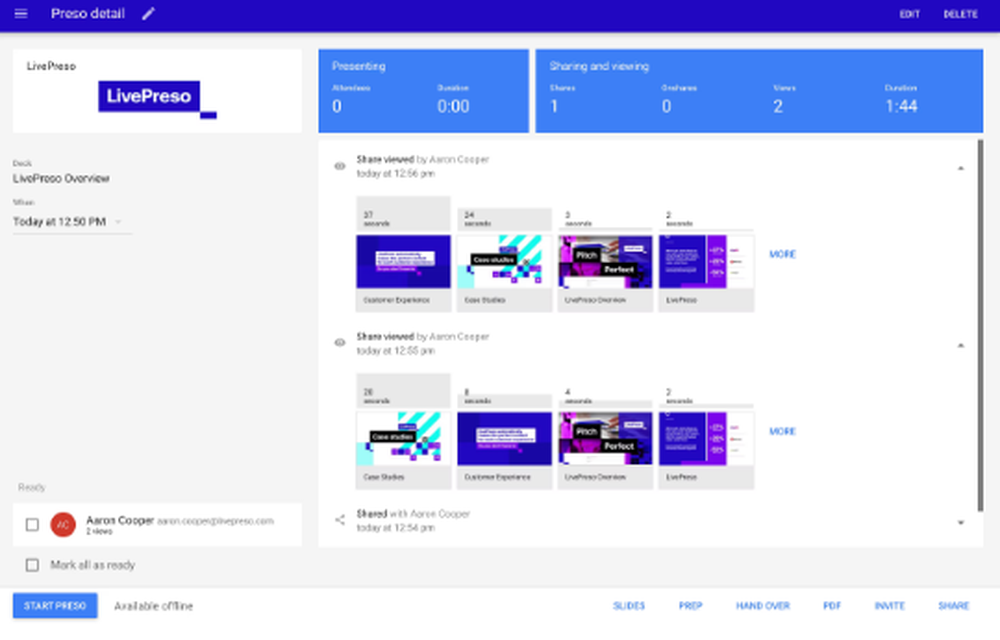Click the pencil edit icon beside Preso detail
Viewport: 1000px width, 640px height.
pos(149,13)
